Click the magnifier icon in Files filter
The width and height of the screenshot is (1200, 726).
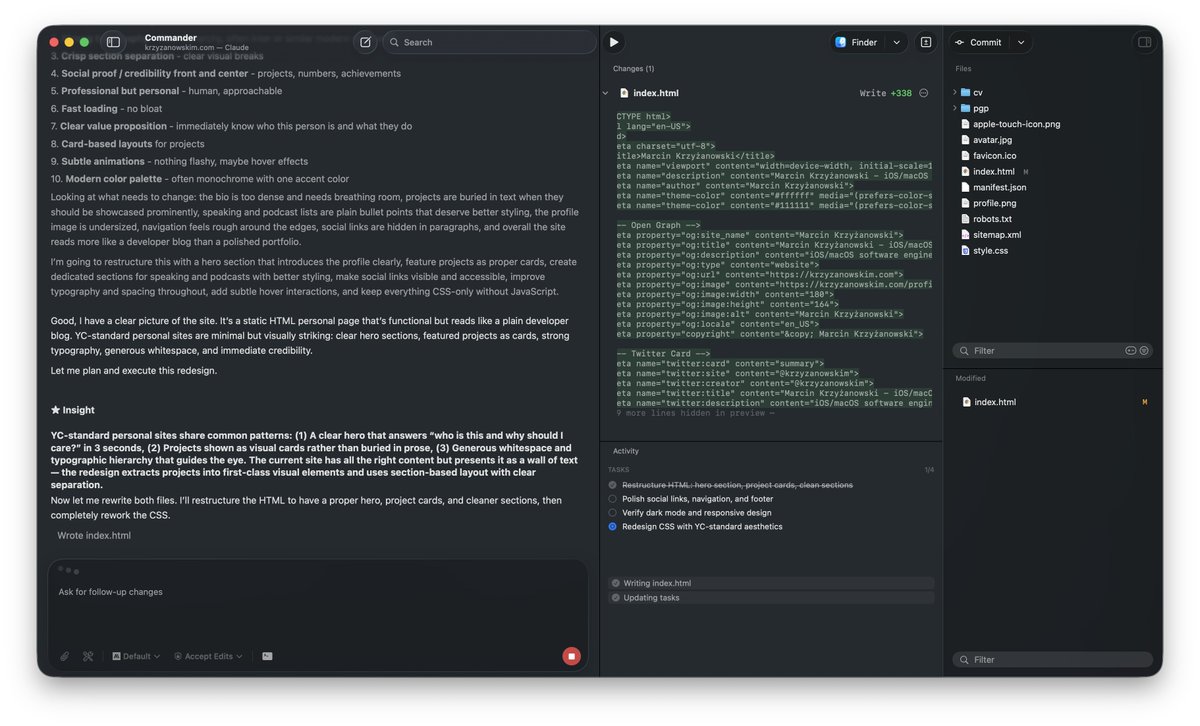coord(964,351)
